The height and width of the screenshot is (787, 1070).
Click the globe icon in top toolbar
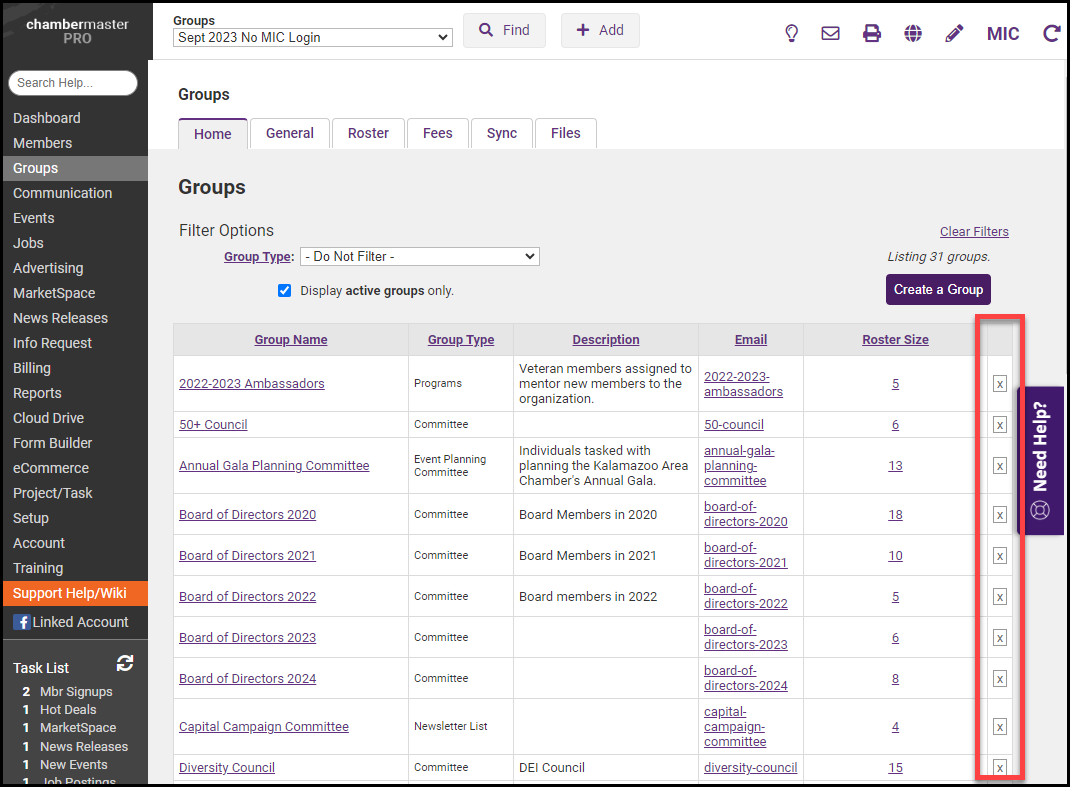coord(913,33)
